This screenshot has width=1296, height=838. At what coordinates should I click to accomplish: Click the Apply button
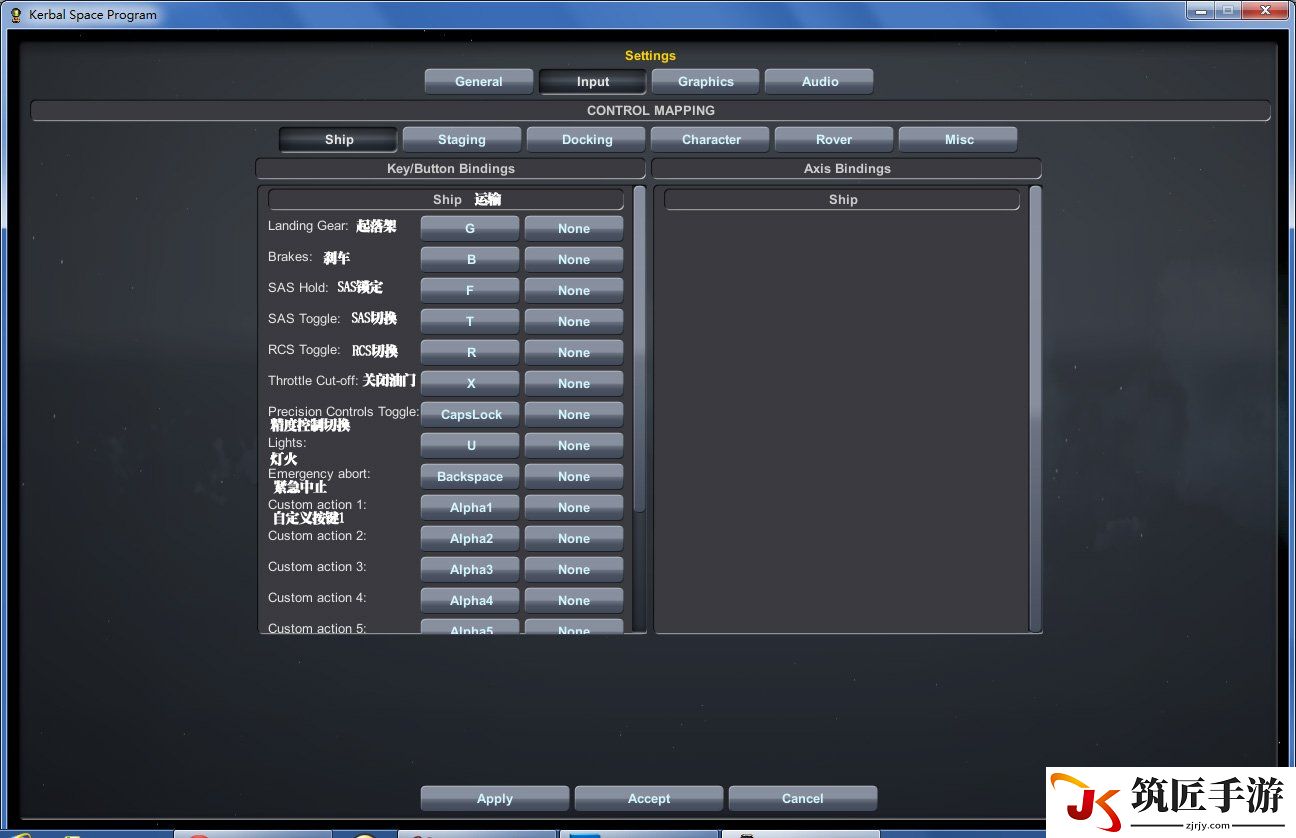tap(495, 798)
